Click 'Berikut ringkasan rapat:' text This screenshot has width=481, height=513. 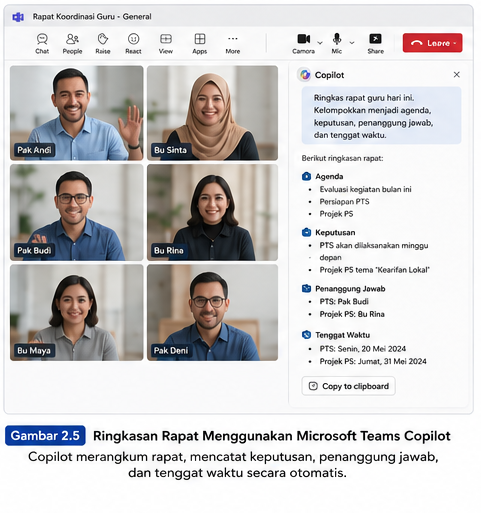coord(342,158)
